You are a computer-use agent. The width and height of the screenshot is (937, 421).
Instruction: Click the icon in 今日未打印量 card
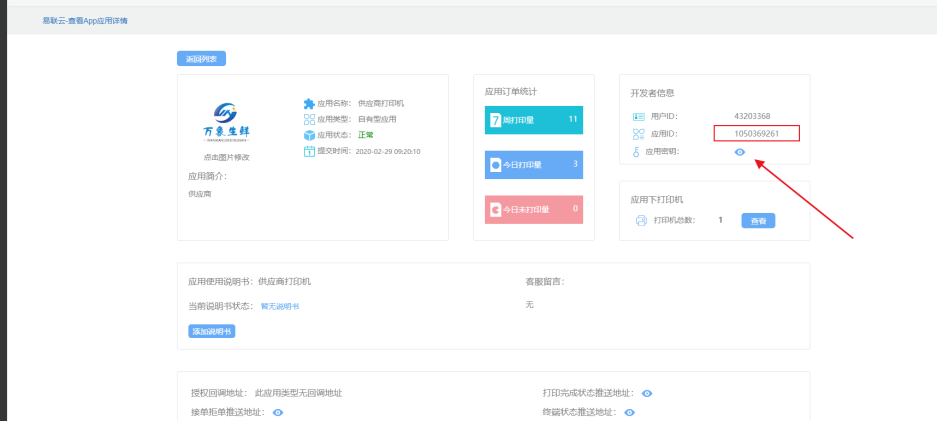point(495,210)
